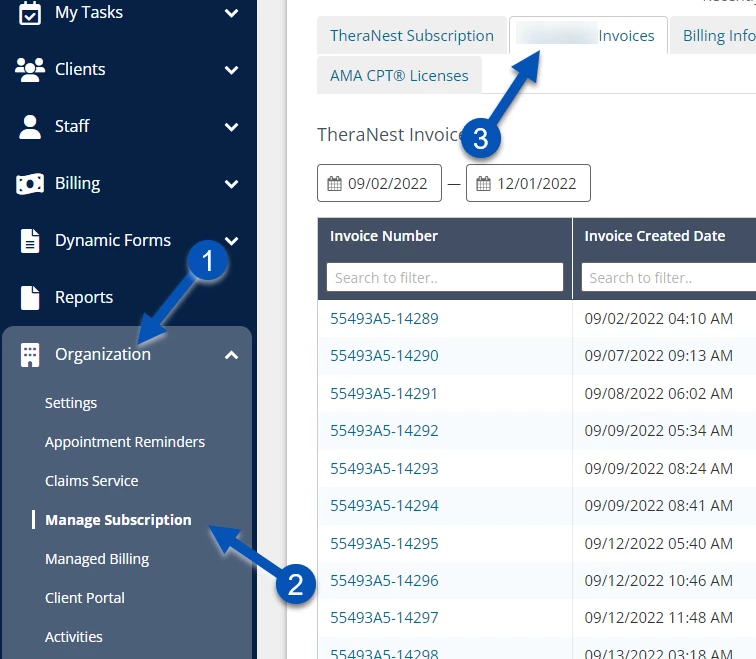This screenshot has height=659, width=756.
Task: Open the AMA CPT® Licenses tab
Action: coord(399,76)
